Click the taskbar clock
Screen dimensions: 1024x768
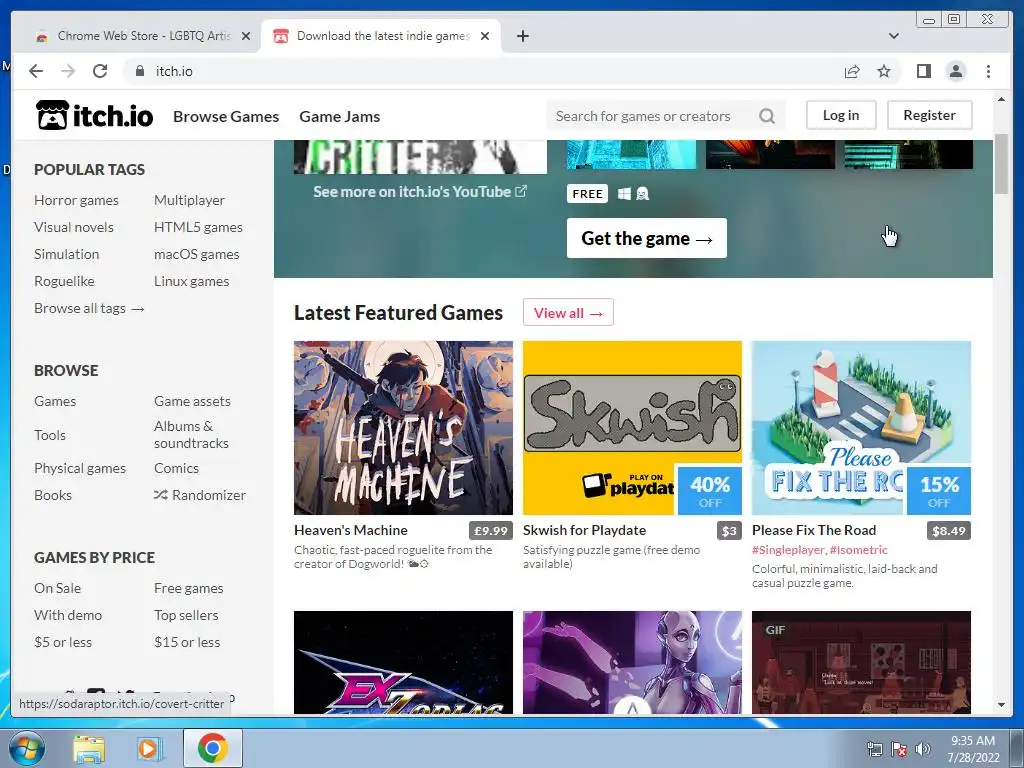(x=973, y=749)
